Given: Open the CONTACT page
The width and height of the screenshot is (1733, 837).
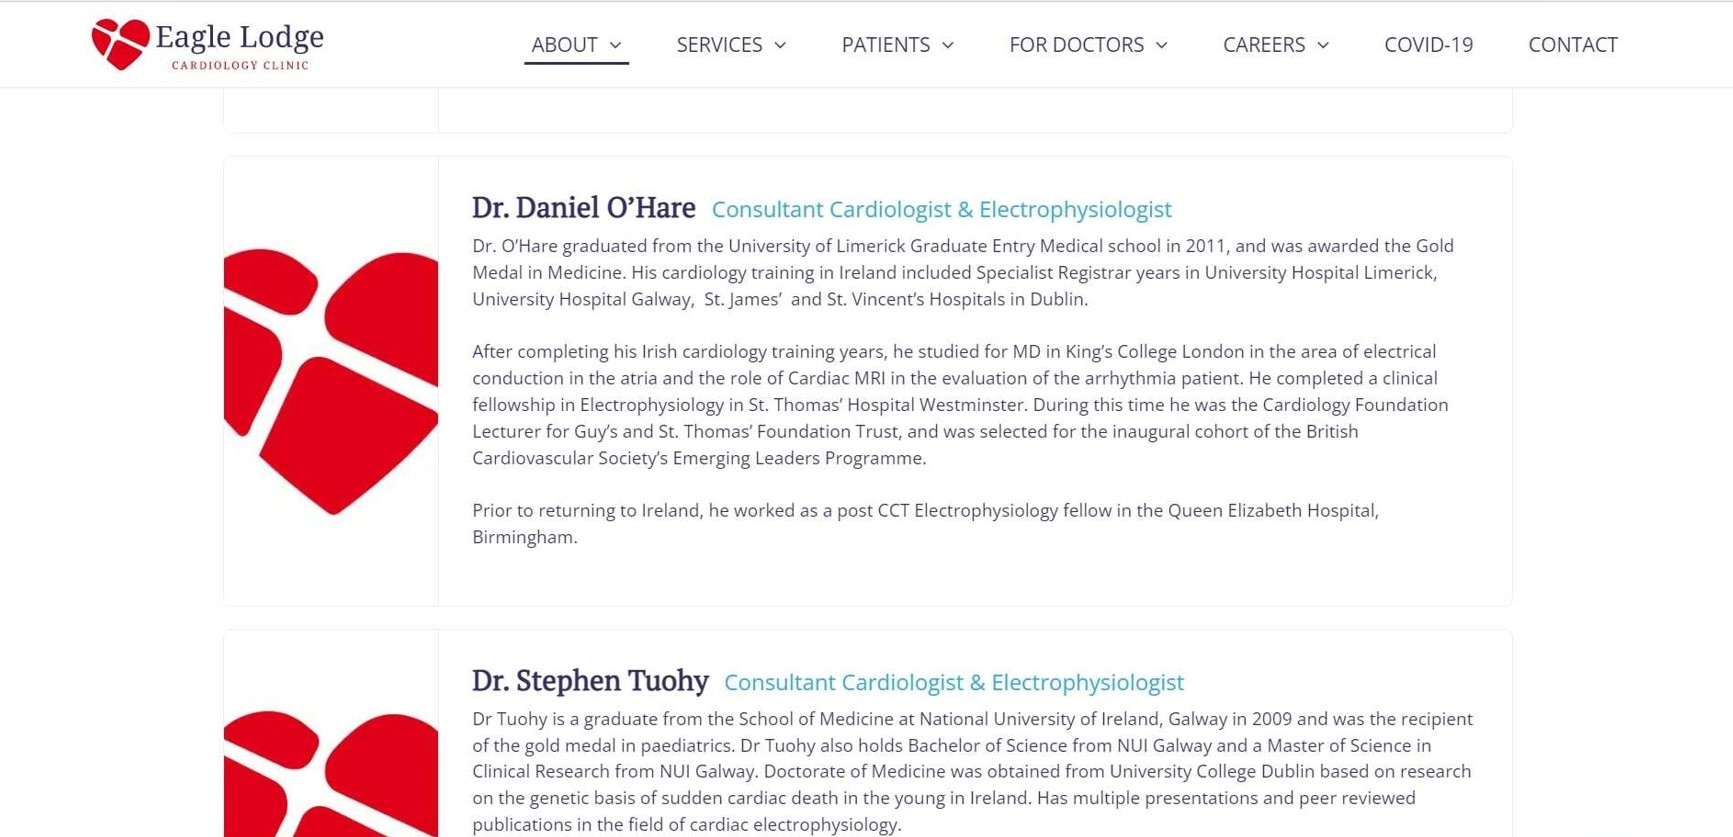Looking at the screenshot, I should tap(1572, 45).
